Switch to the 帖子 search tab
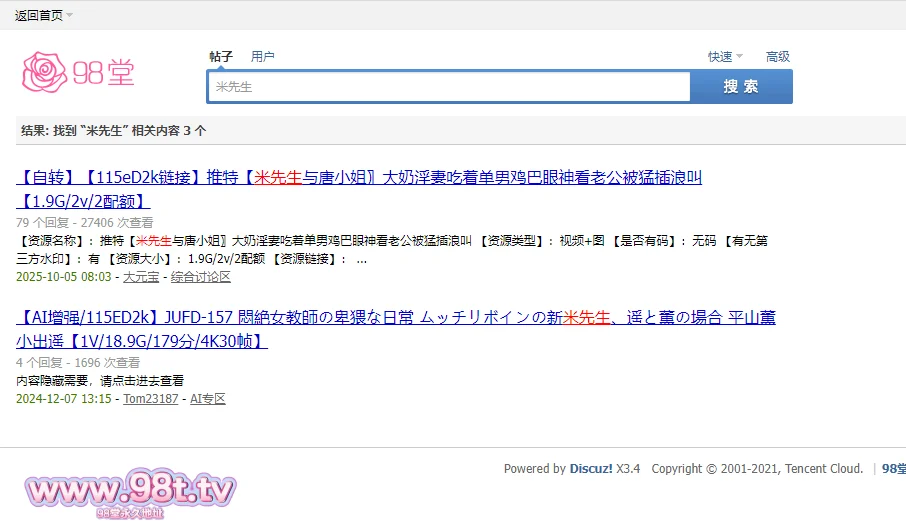 pos(221,57)
